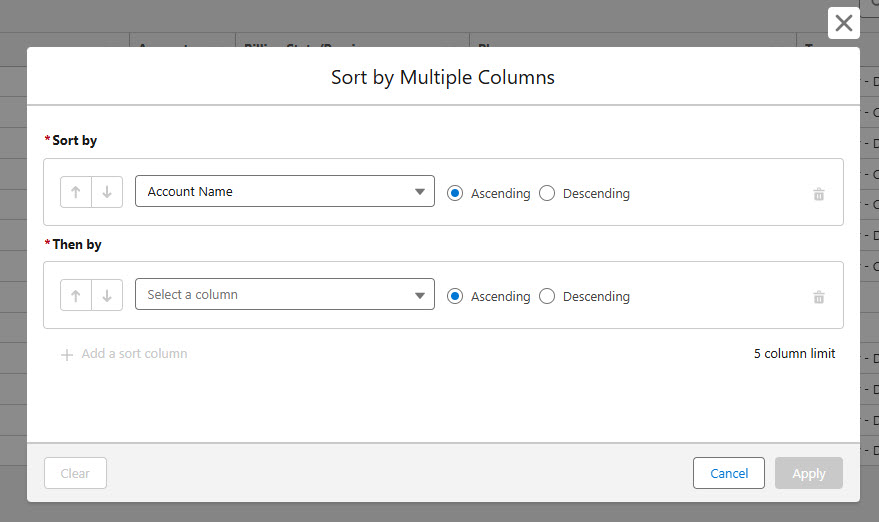Click the 'Sort by Multiple Columns' heading
Screen dimensions: 879x522
[443, 77]
